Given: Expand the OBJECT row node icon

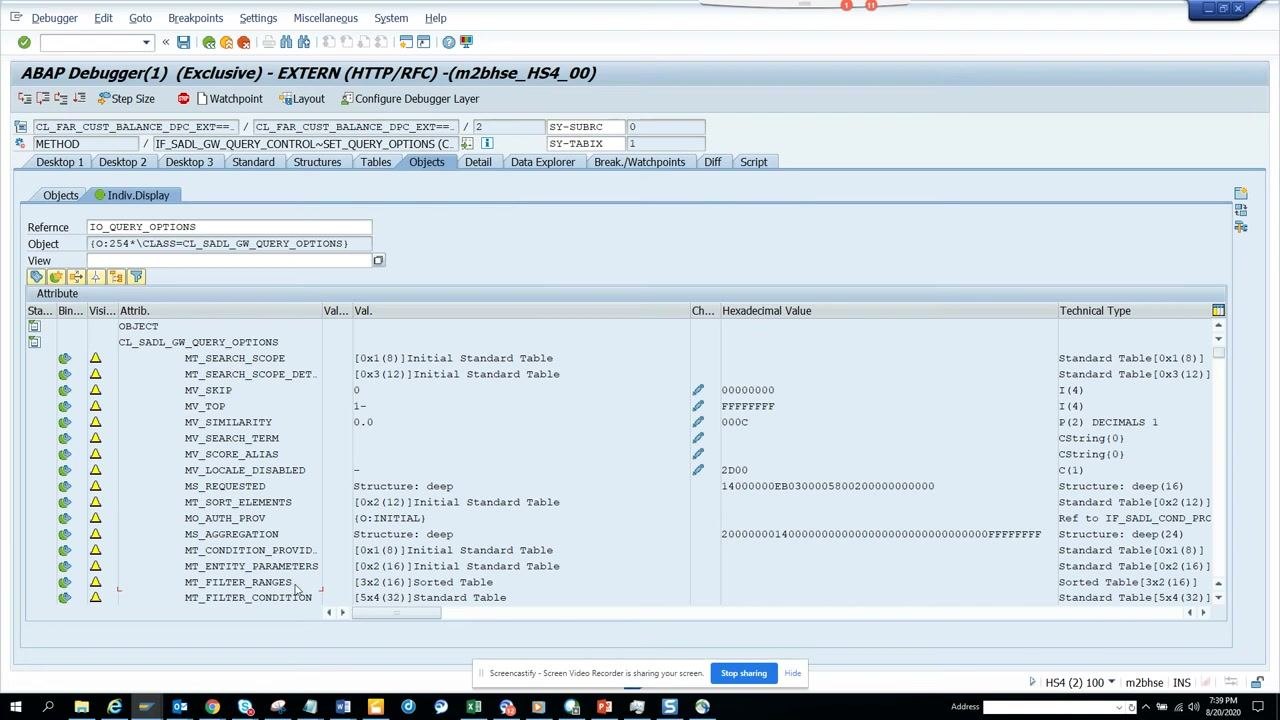Looking at the screenshot, I should point(34,327).
